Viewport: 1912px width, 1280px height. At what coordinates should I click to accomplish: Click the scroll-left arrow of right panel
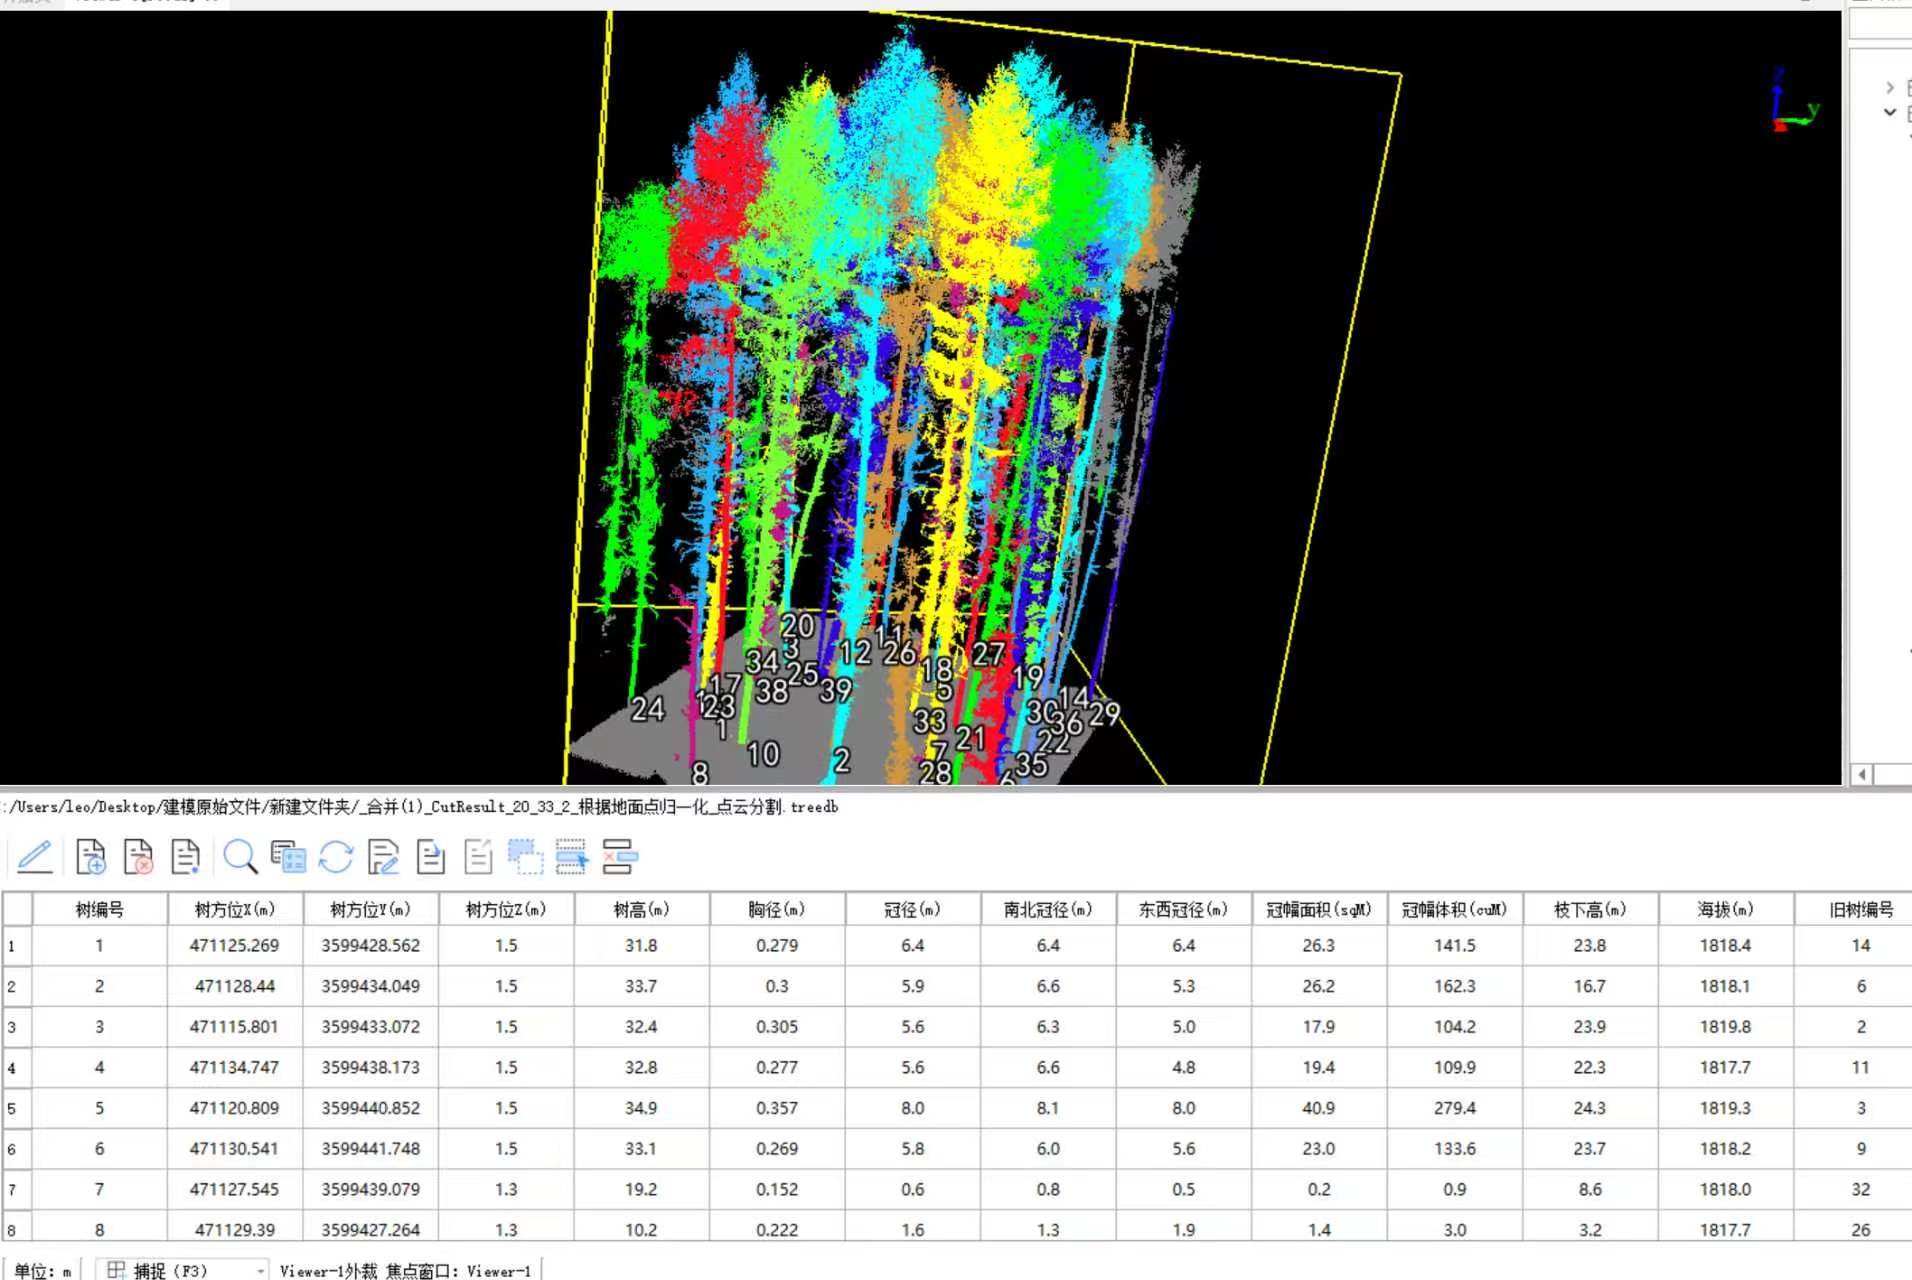(1862, 774)
